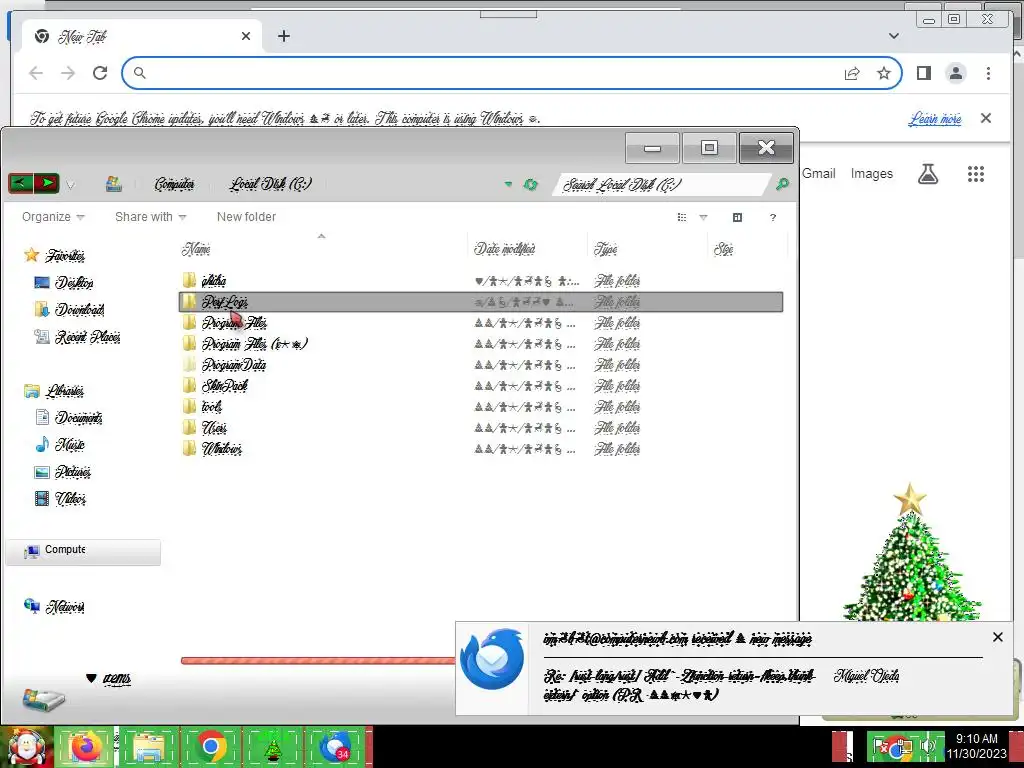Image resolution: width=1024 pixels, height=768 pixels.
Task: Open Thunderbird from the taskbar
Action: 335,748
